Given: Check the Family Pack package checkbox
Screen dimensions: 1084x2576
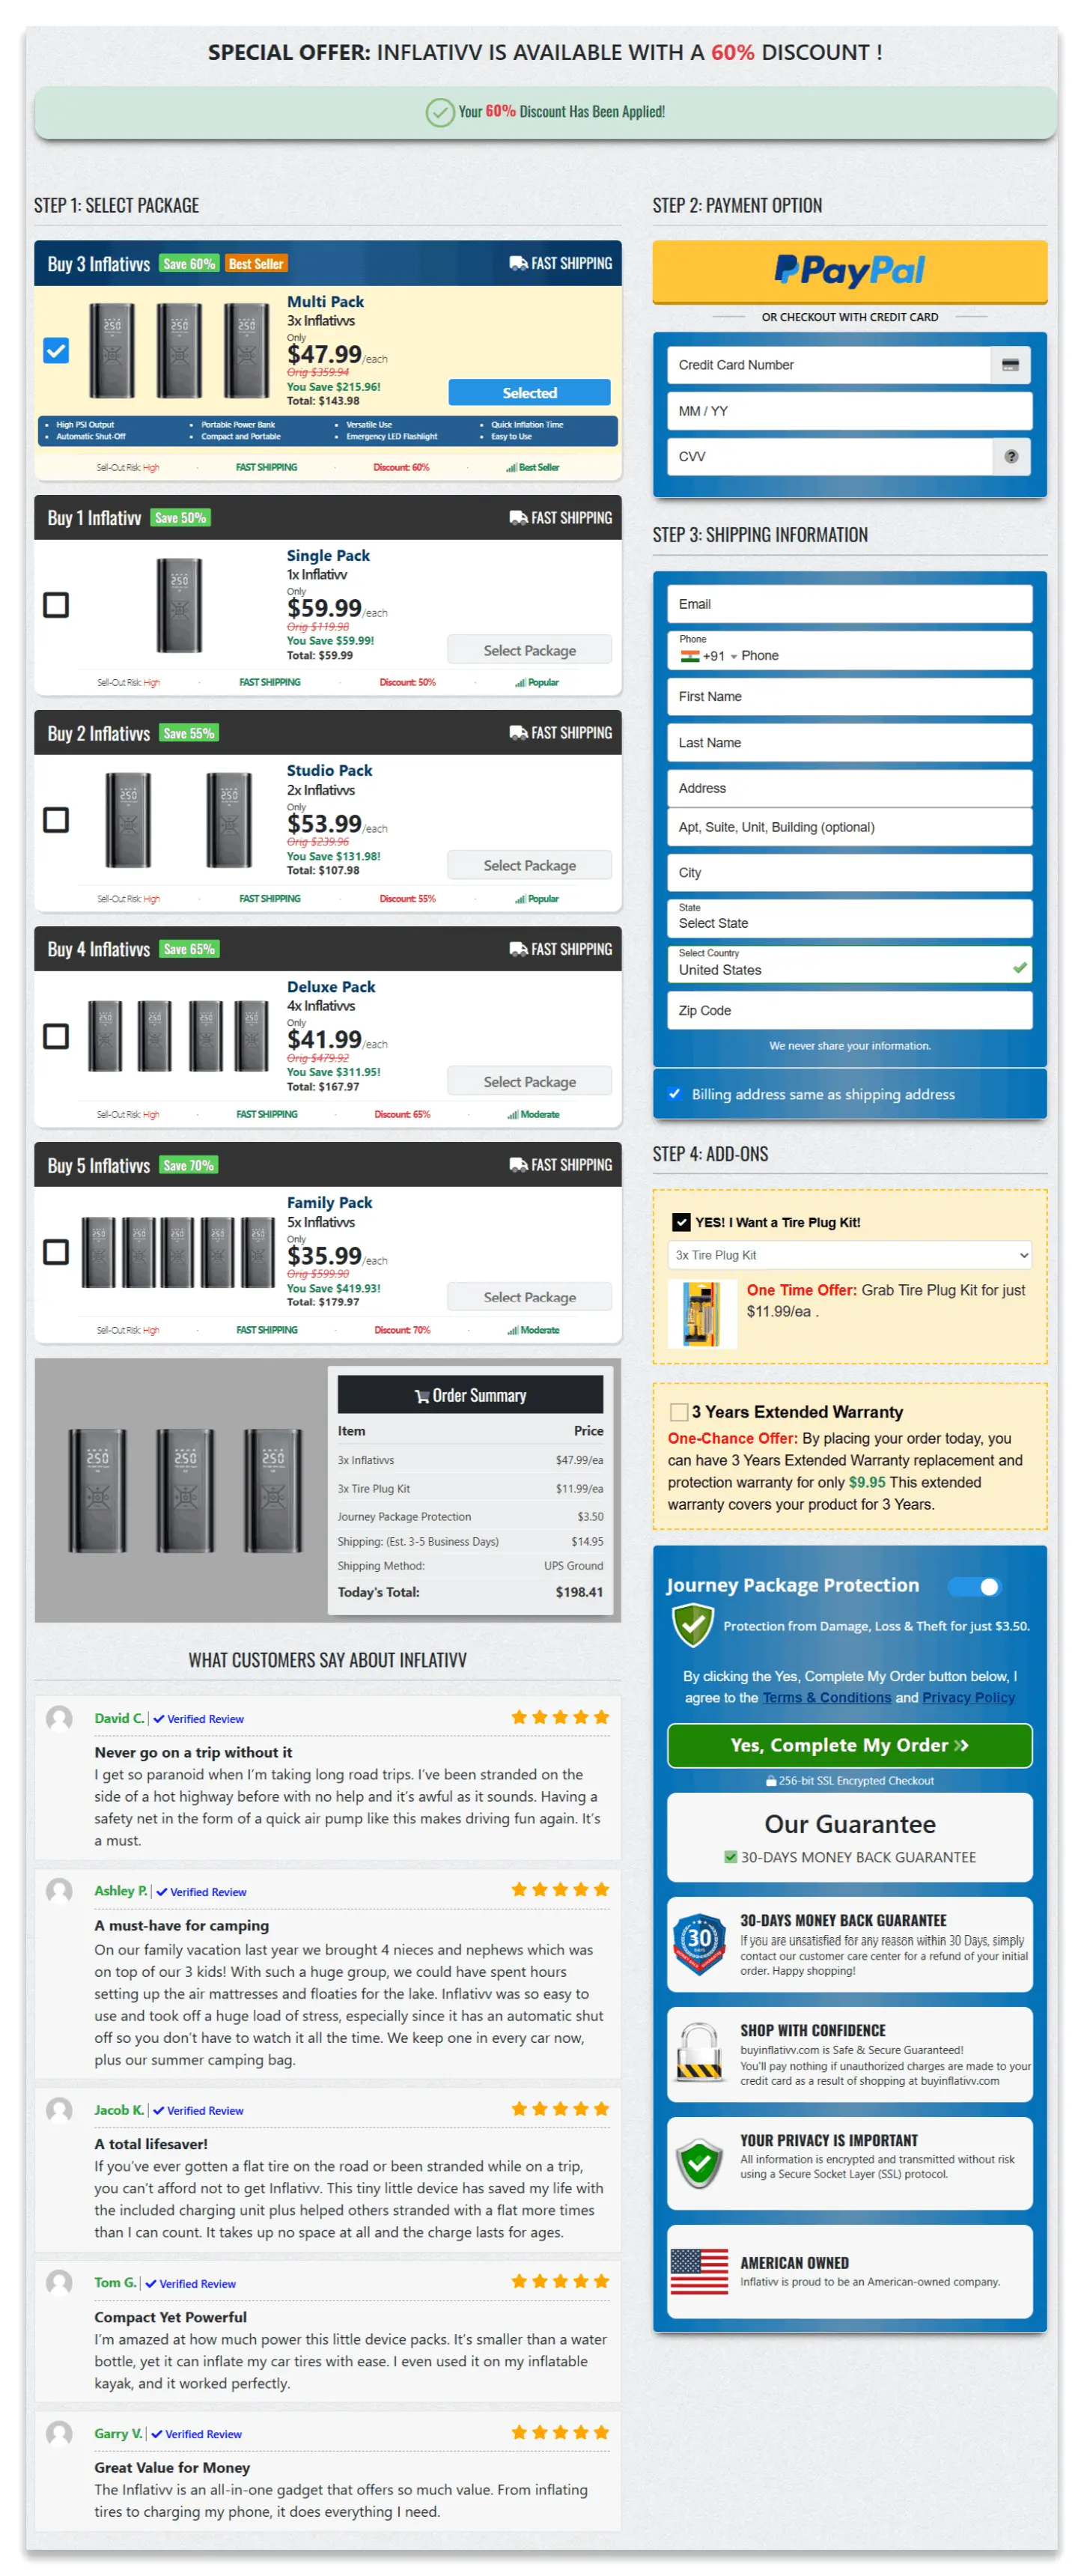Looking at the screenshot, I should pos(56,1252).
